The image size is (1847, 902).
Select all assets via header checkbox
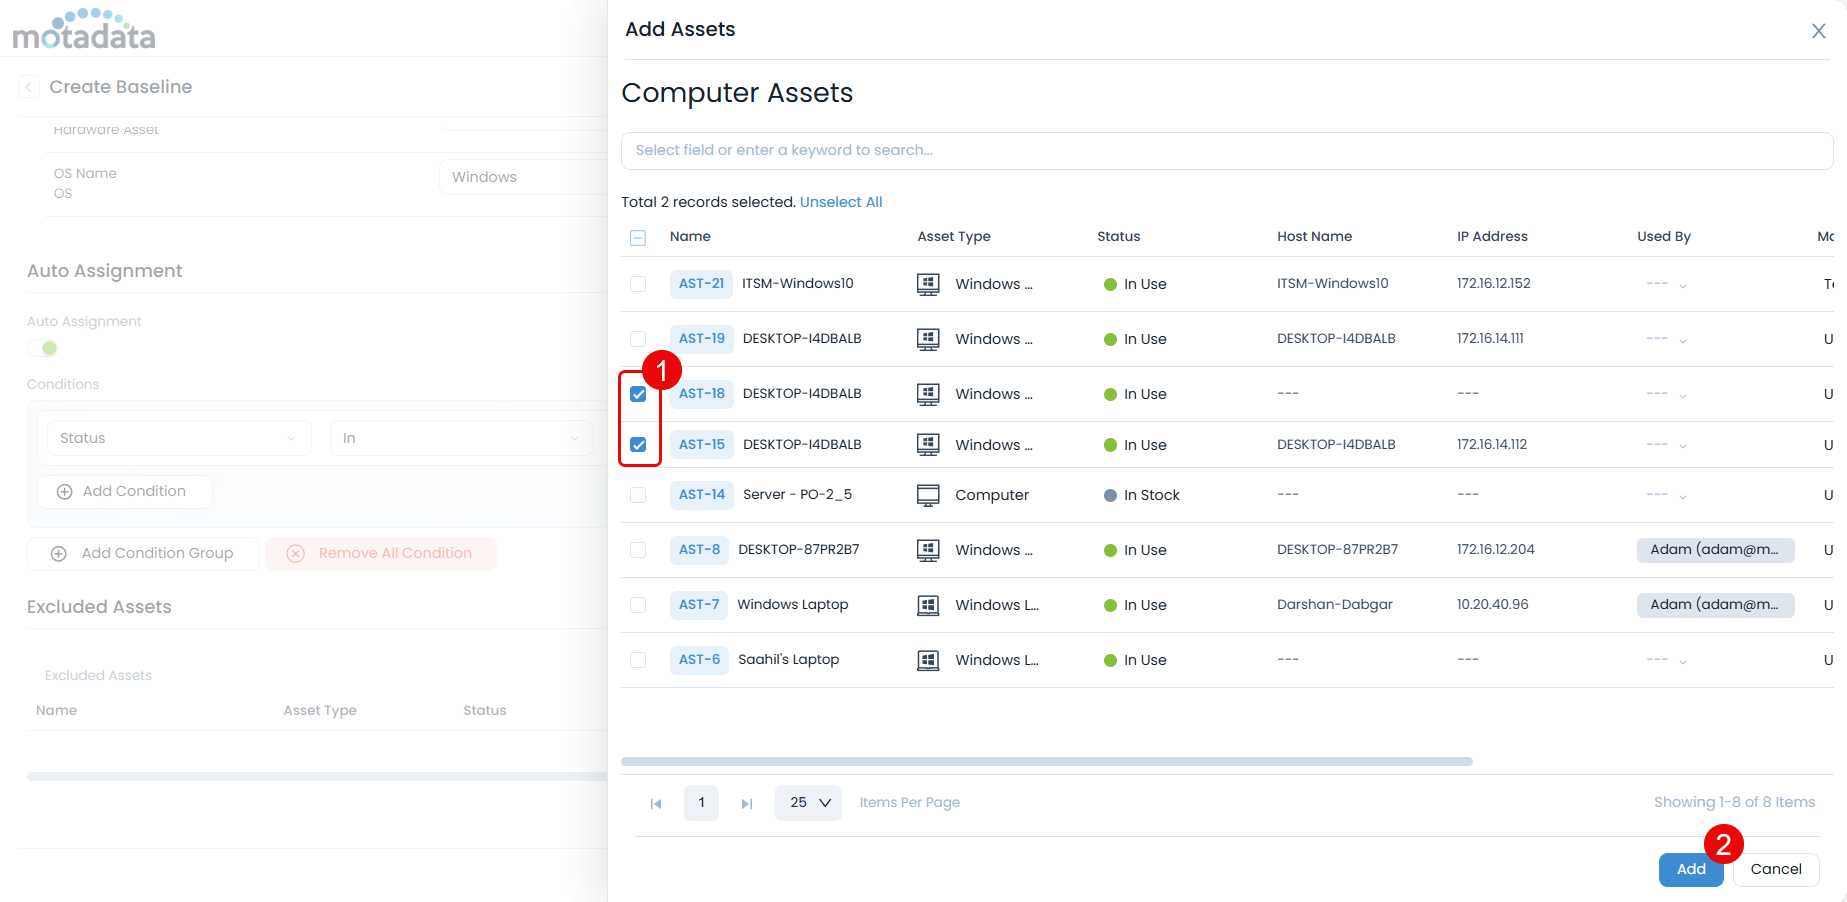point(638,237)
